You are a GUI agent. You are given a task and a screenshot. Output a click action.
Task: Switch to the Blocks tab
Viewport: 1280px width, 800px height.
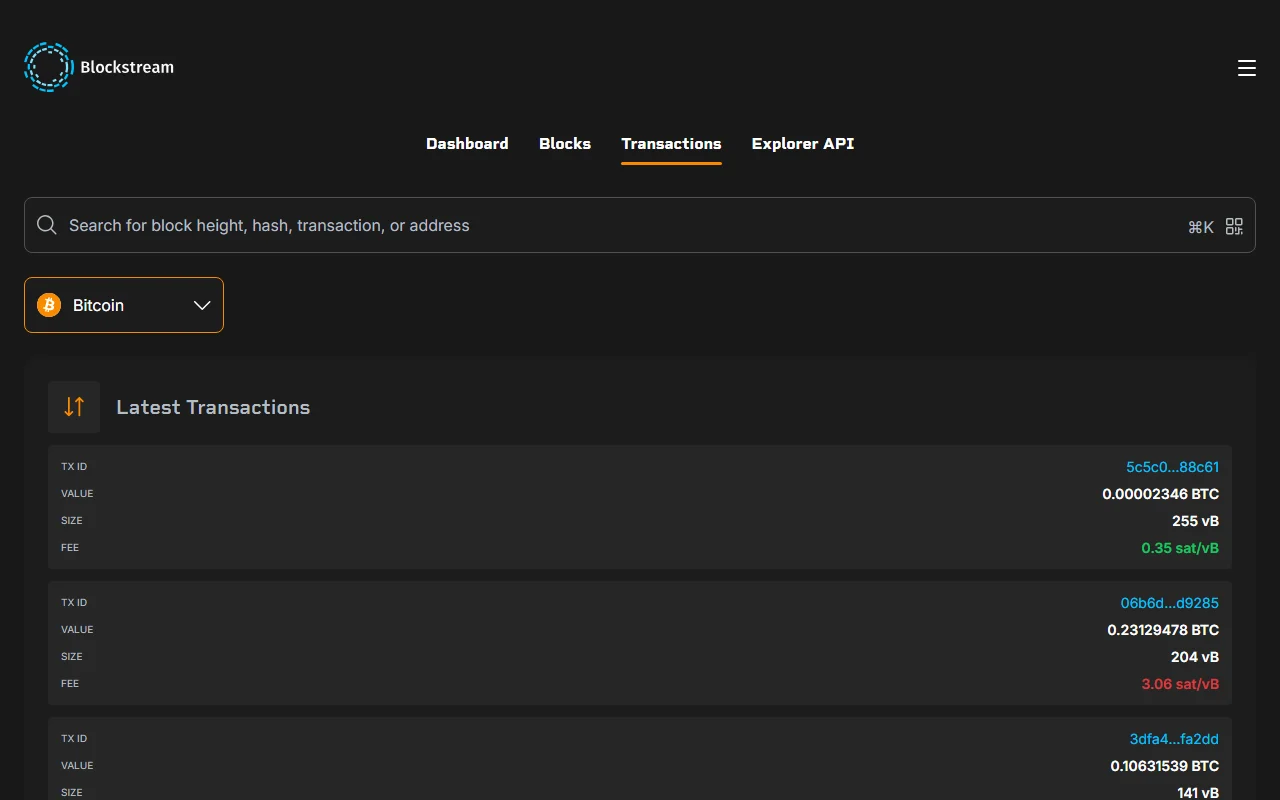(565, 144)
